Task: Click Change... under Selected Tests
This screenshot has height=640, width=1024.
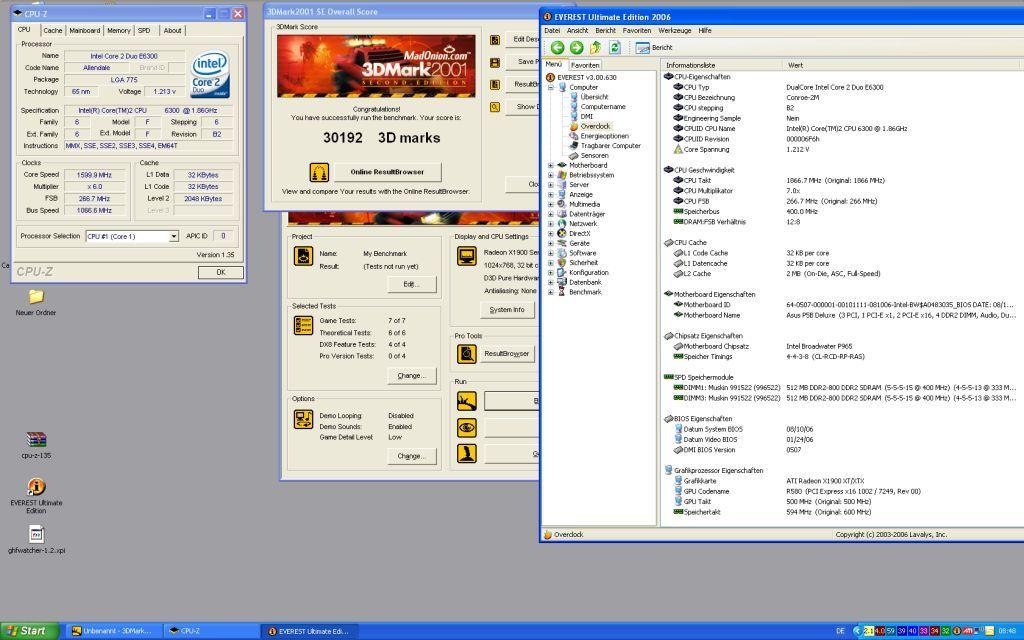Action: tap(411, 376)
